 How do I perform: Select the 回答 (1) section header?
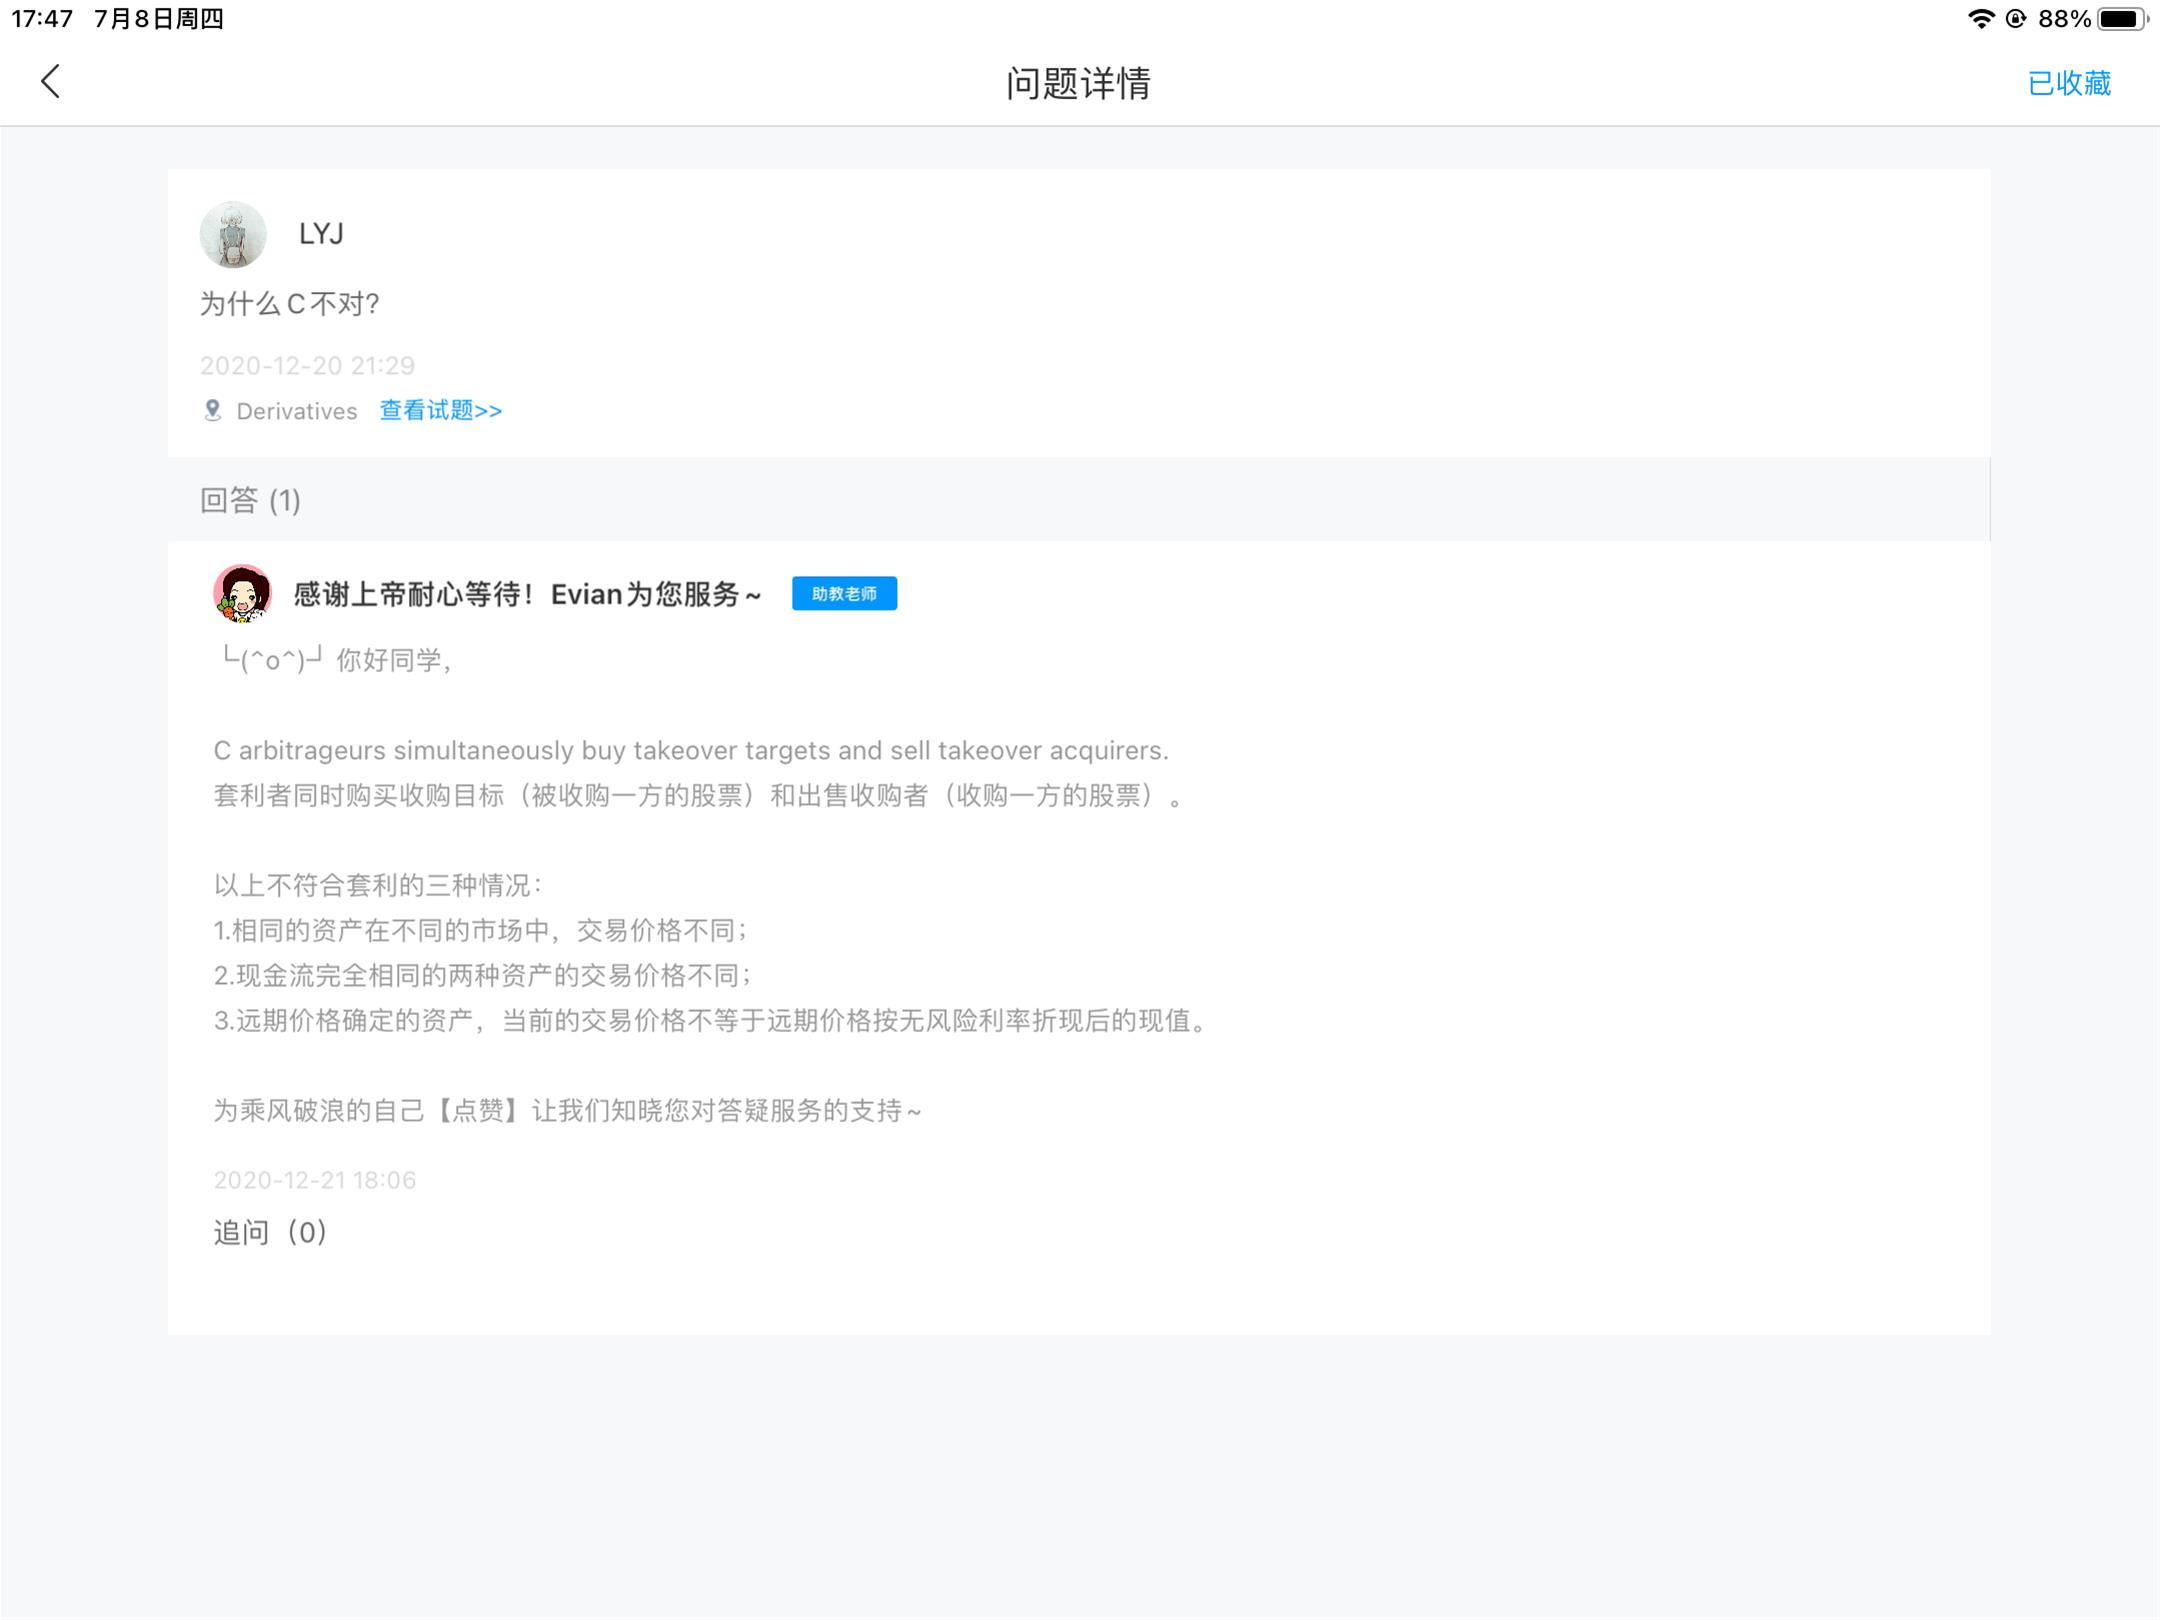coord(250,500)
